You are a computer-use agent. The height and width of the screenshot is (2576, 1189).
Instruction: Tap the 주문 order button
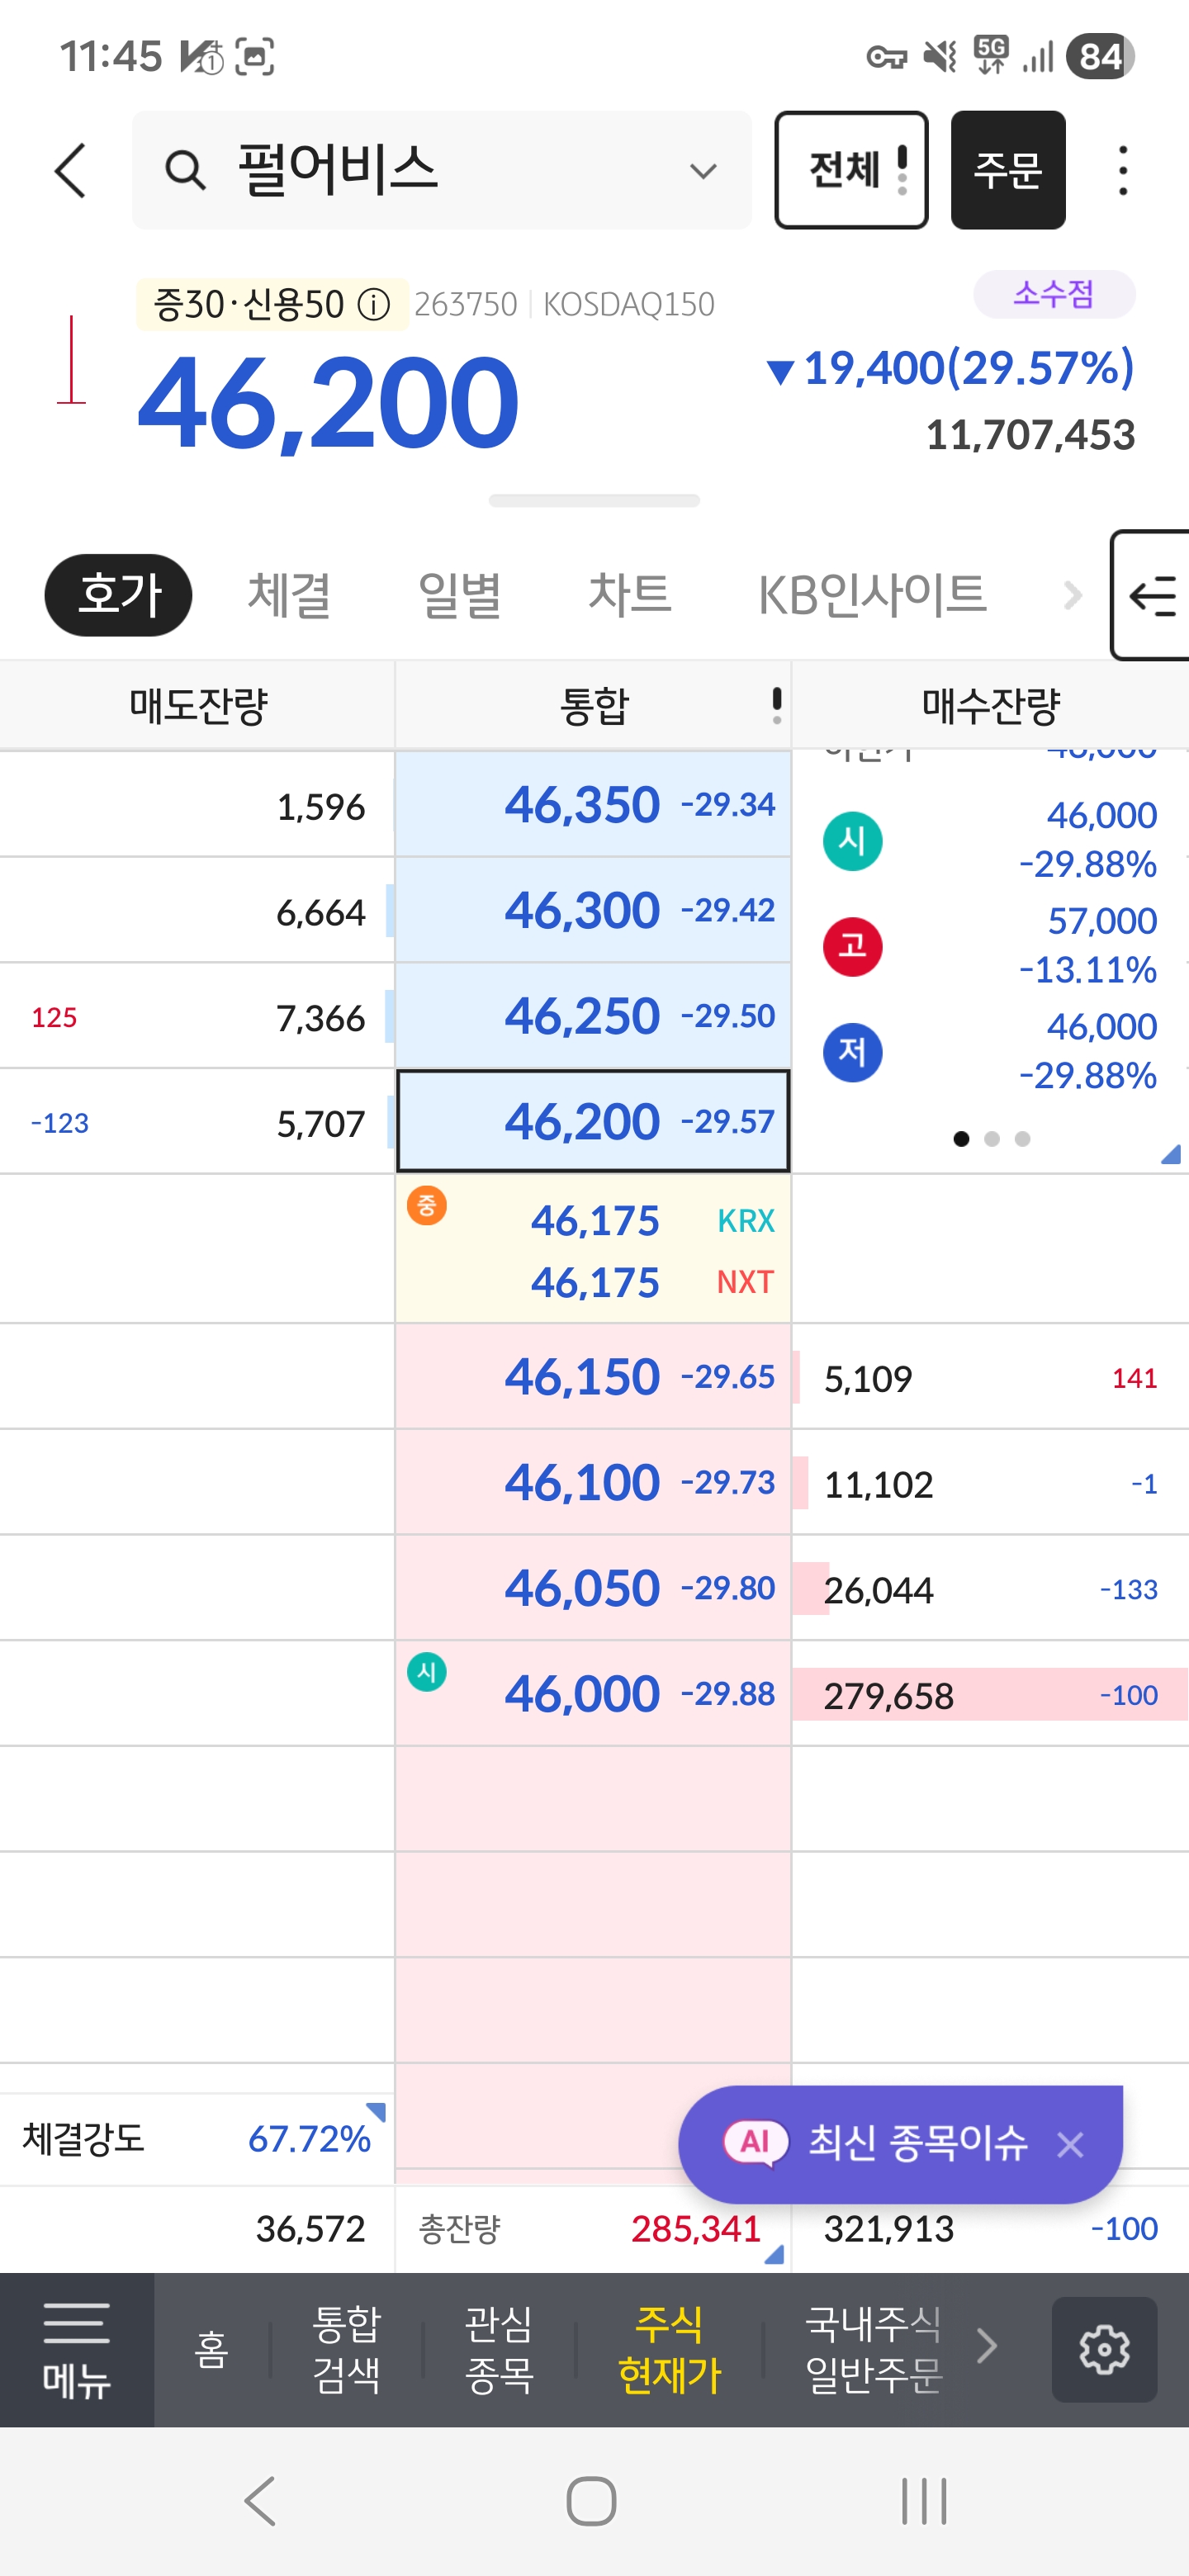[1007, 170]
